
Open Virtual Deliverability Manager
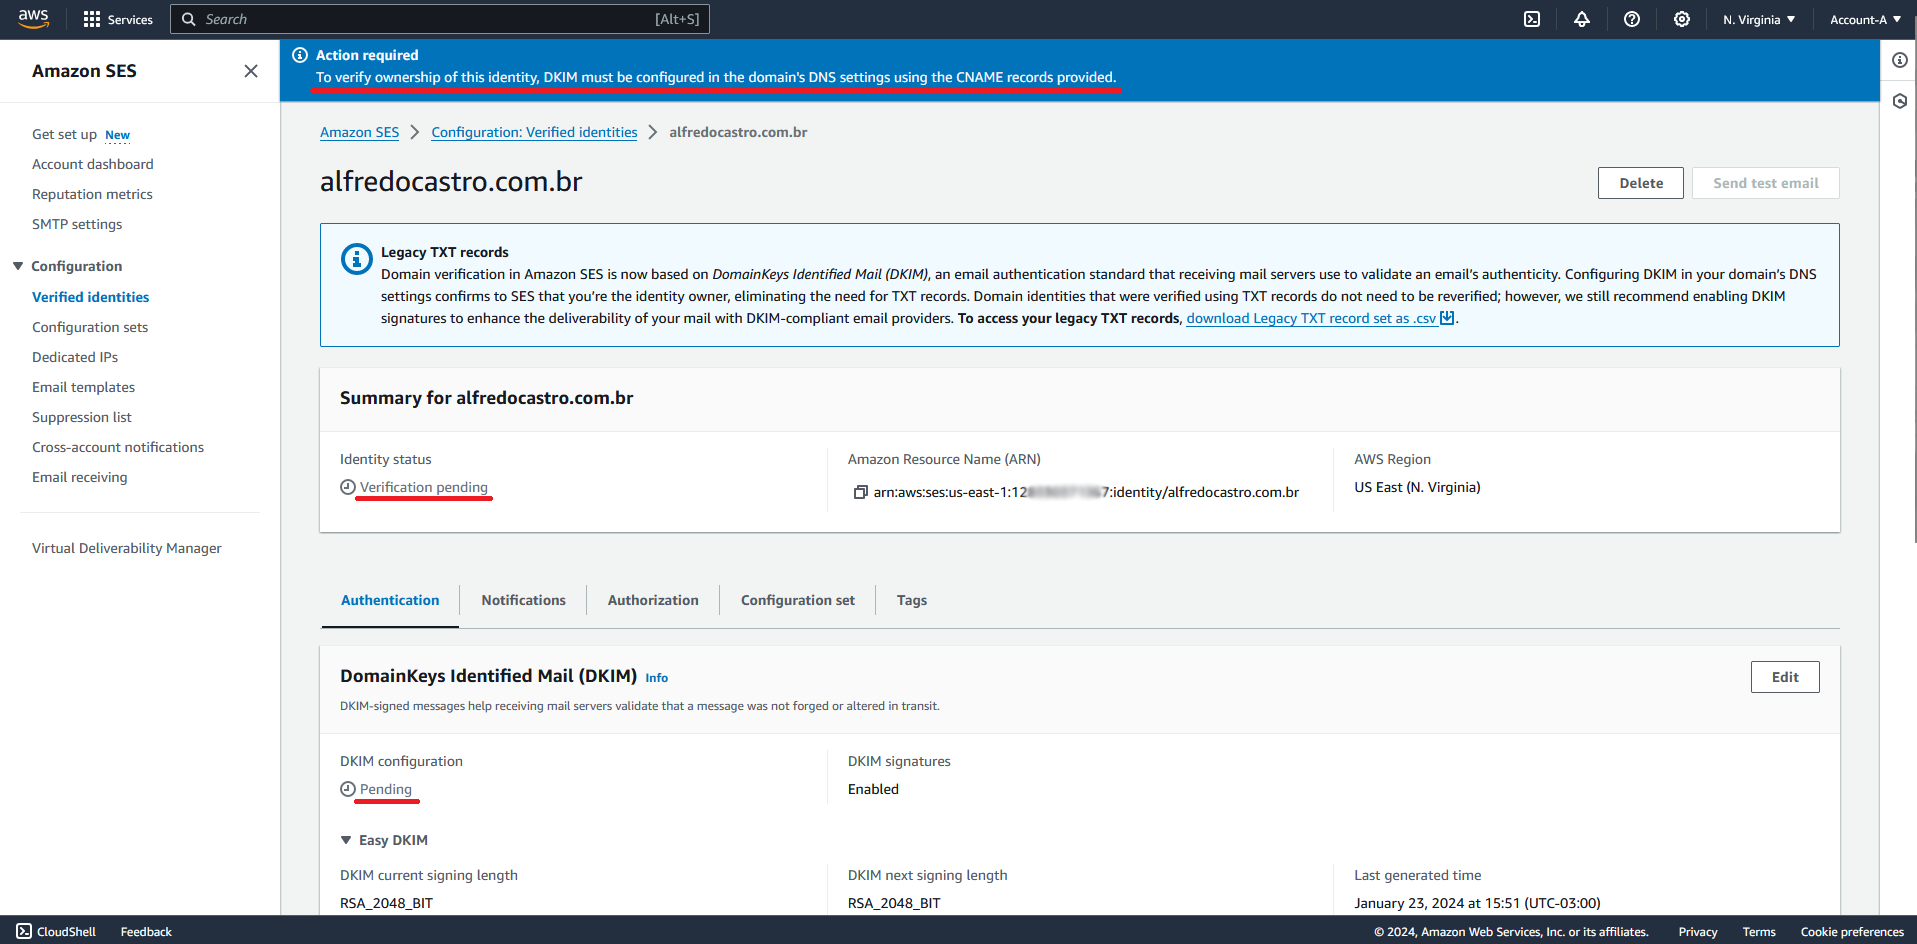coord(127,548)
